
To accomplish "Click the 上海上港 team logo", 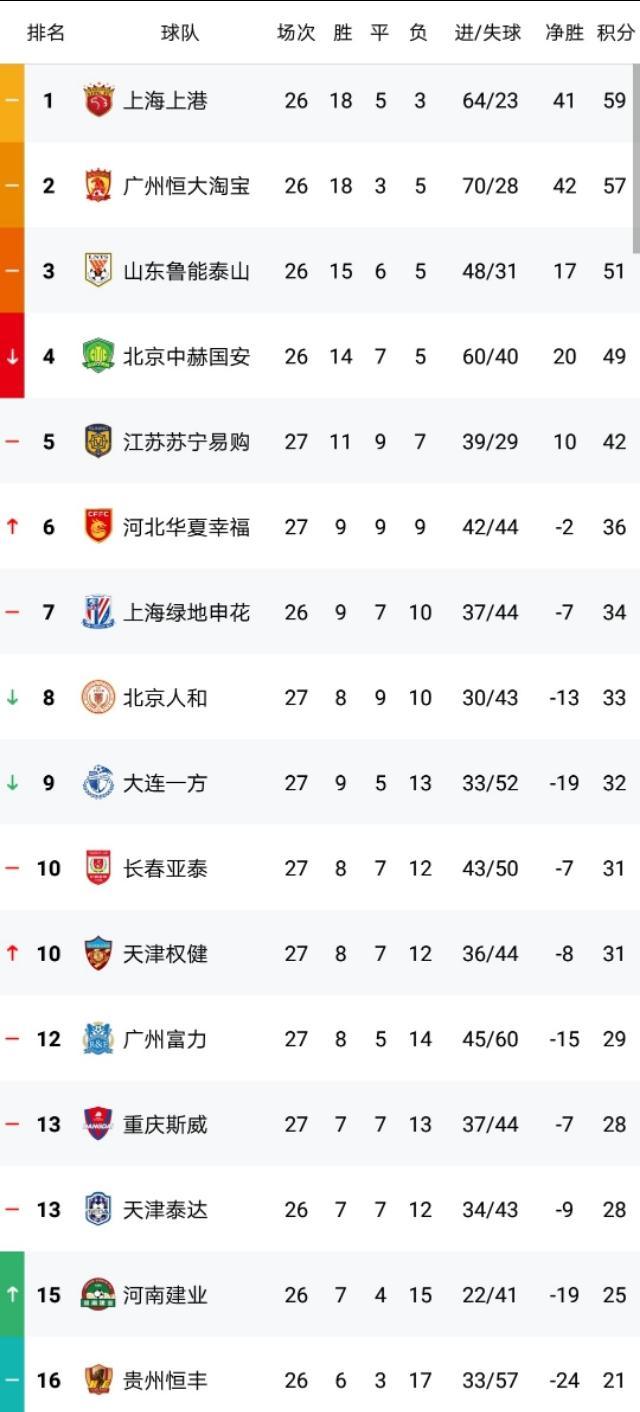I will tap(98, 100).
